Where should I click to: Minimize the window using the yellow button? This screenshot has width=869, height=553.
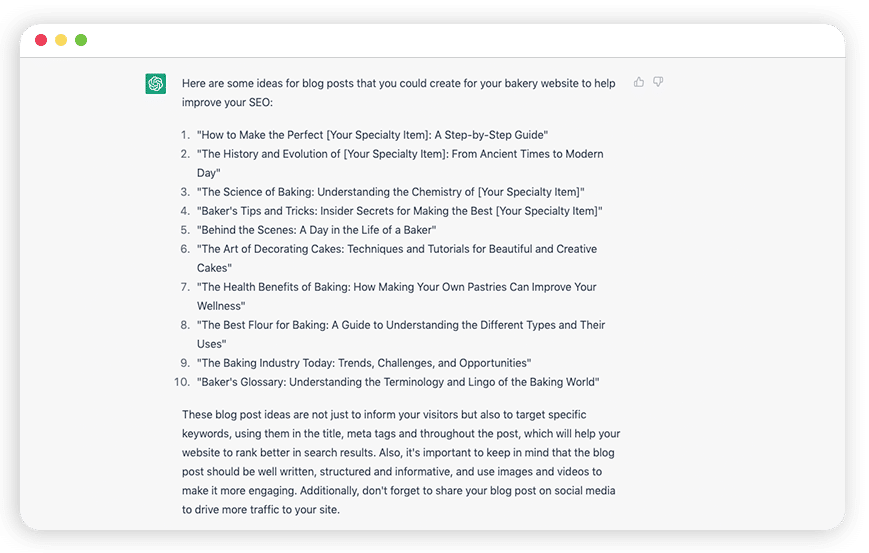point(61,40)
